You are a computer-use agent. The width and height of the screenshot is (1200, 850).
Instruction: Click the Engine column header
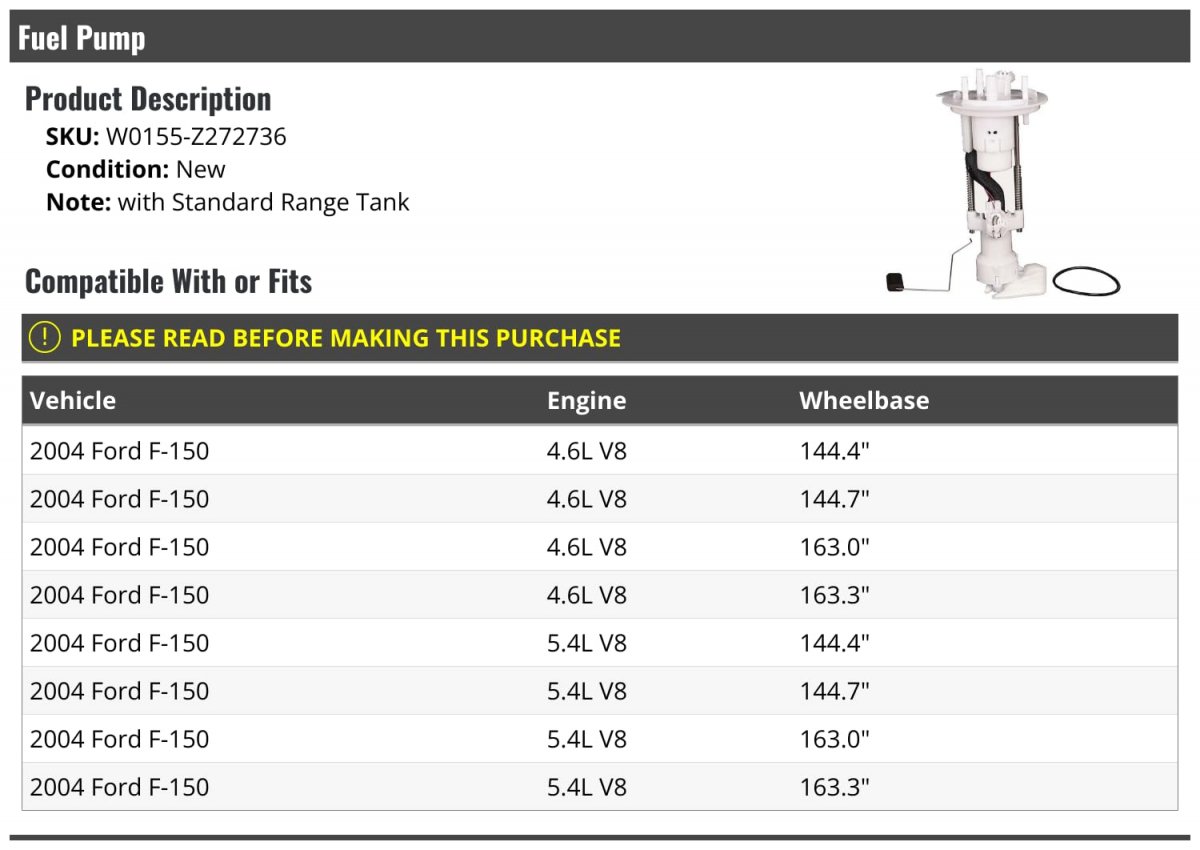tap(586, 401)
